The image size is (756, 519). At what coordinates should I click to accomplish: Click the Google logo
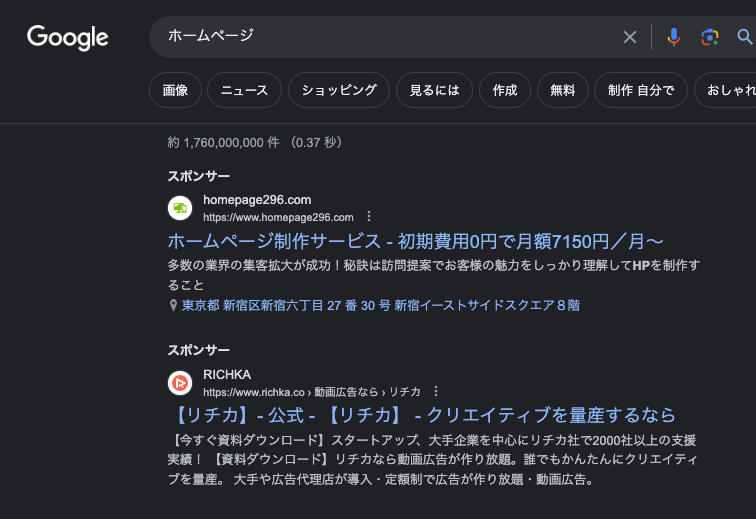click(67, 37)
